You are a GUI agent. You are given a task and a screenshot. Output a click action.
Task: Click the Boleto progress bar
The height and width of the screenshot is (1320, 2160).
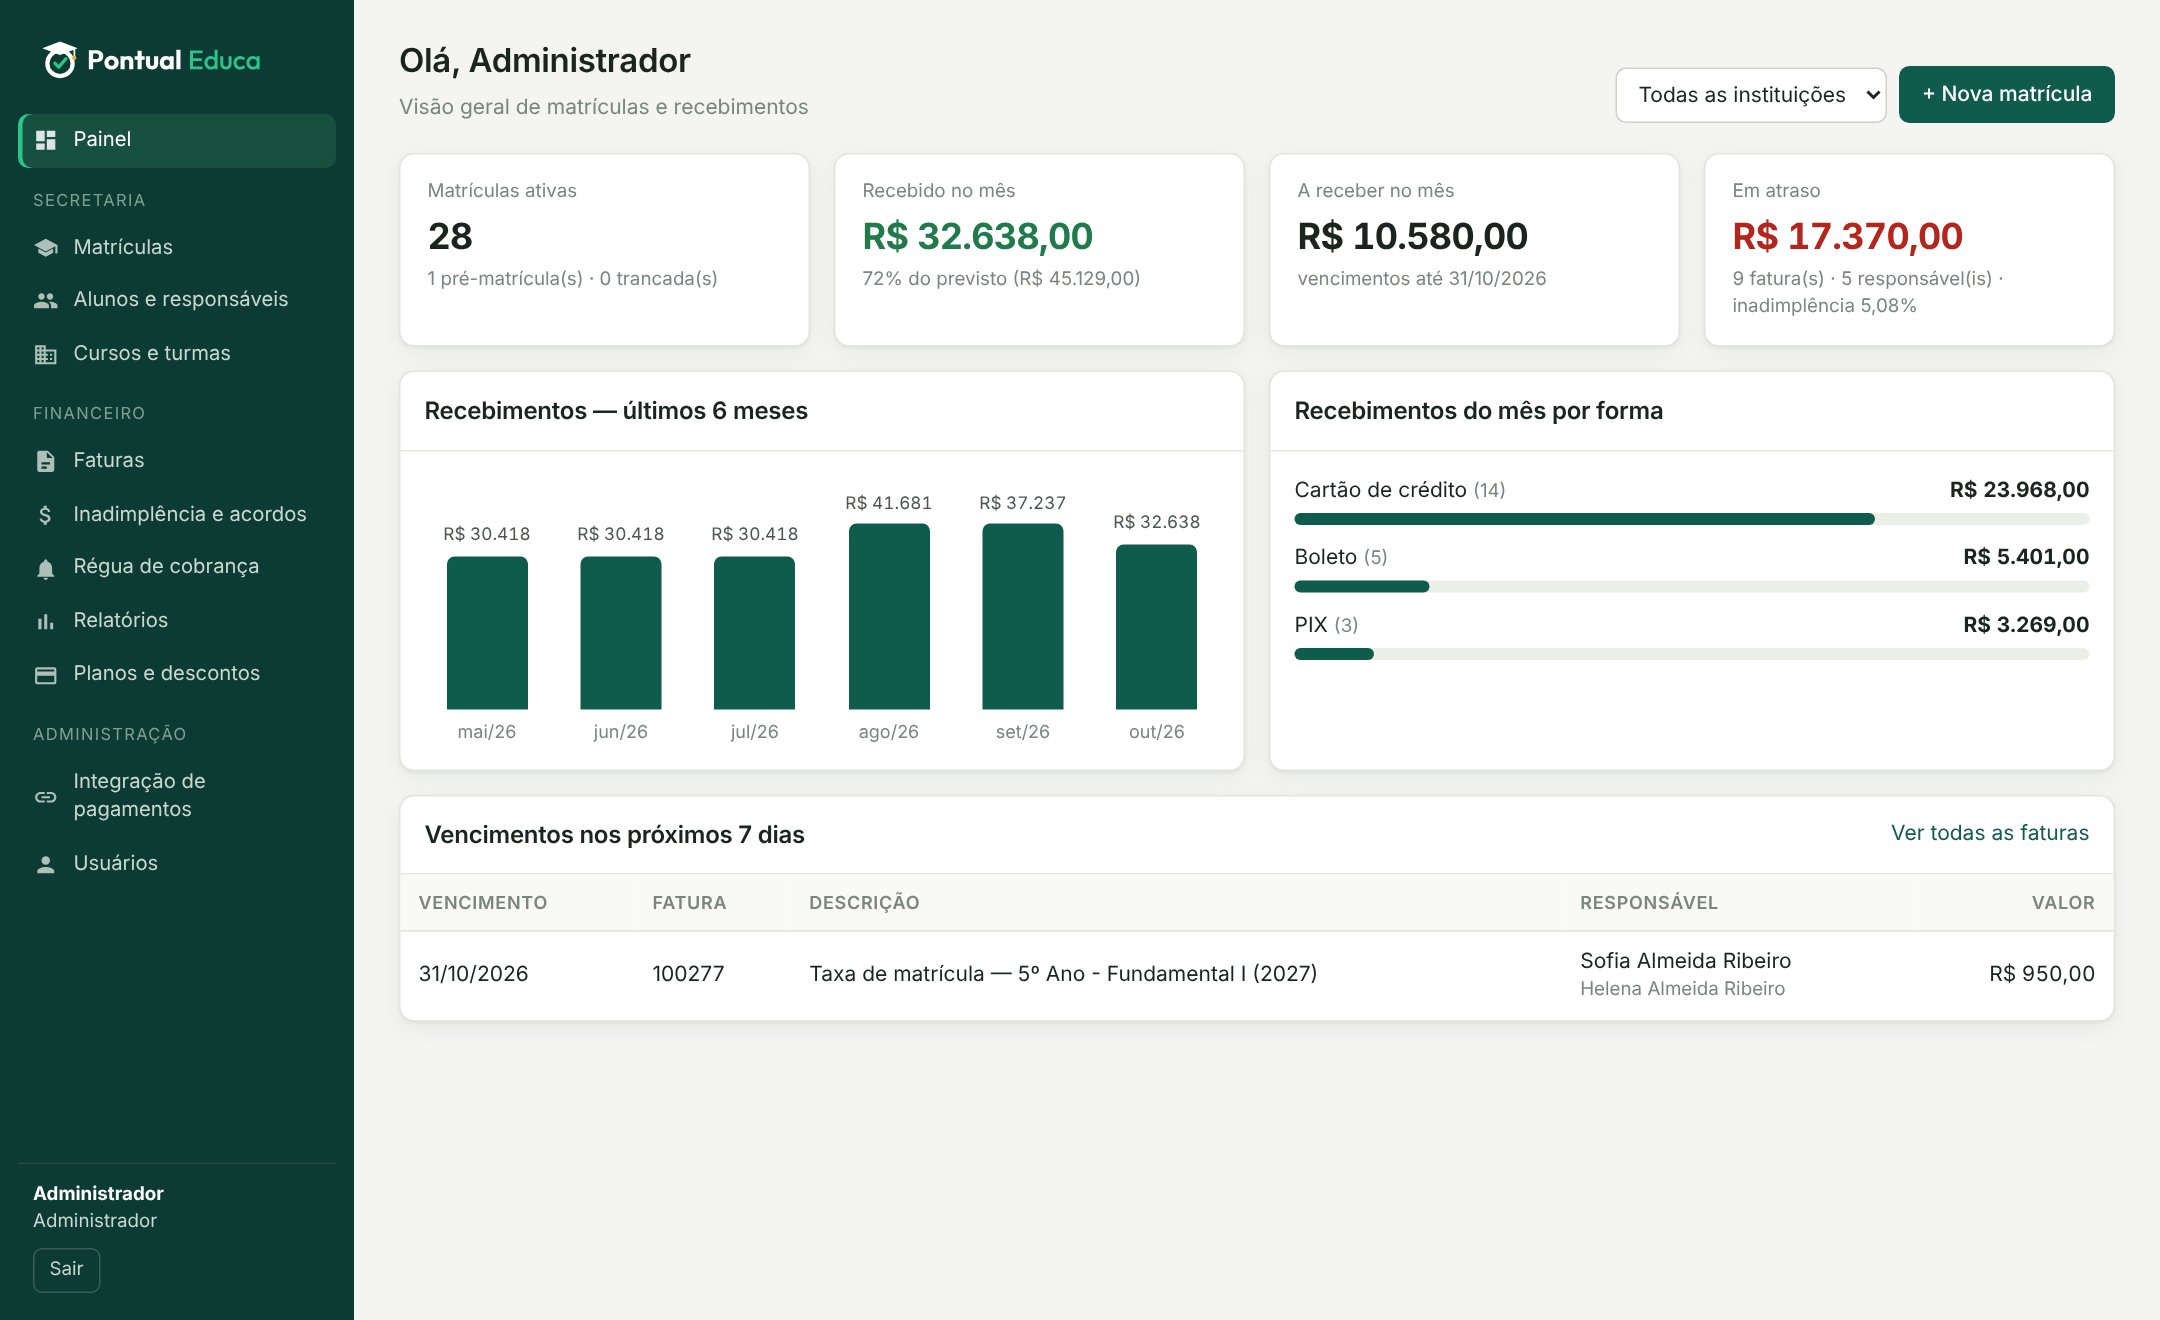pyautogui.click(x=1691, y=587)
